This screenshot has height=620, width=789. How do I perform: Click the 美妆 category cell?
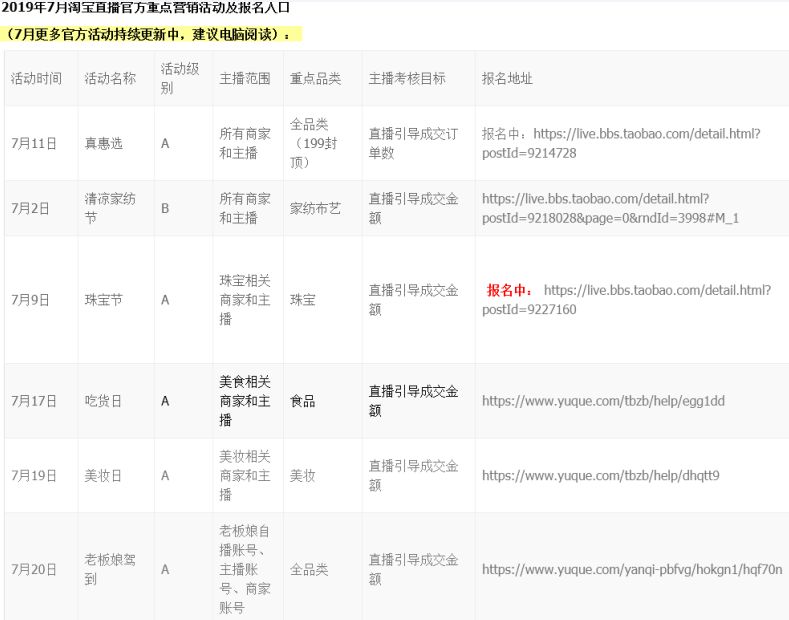point(303,476)
